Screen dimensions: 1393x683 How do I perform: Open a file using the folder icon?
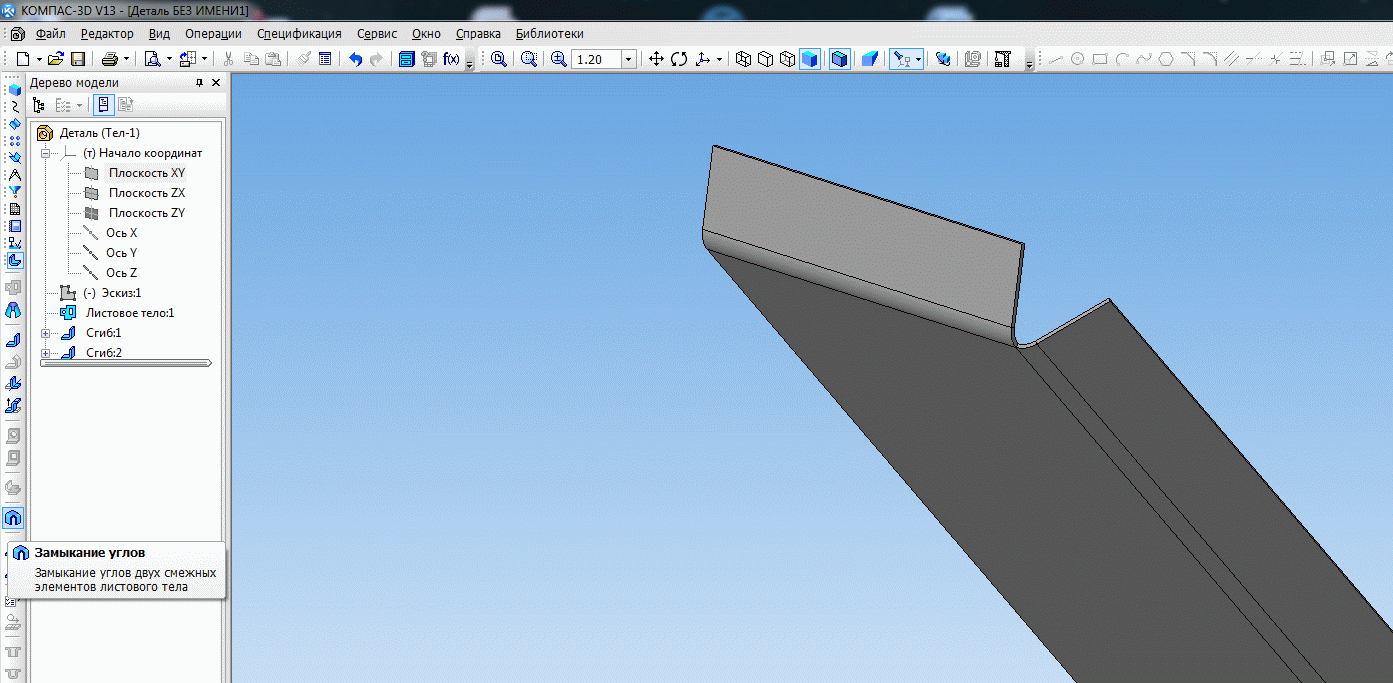pos(56,59)
